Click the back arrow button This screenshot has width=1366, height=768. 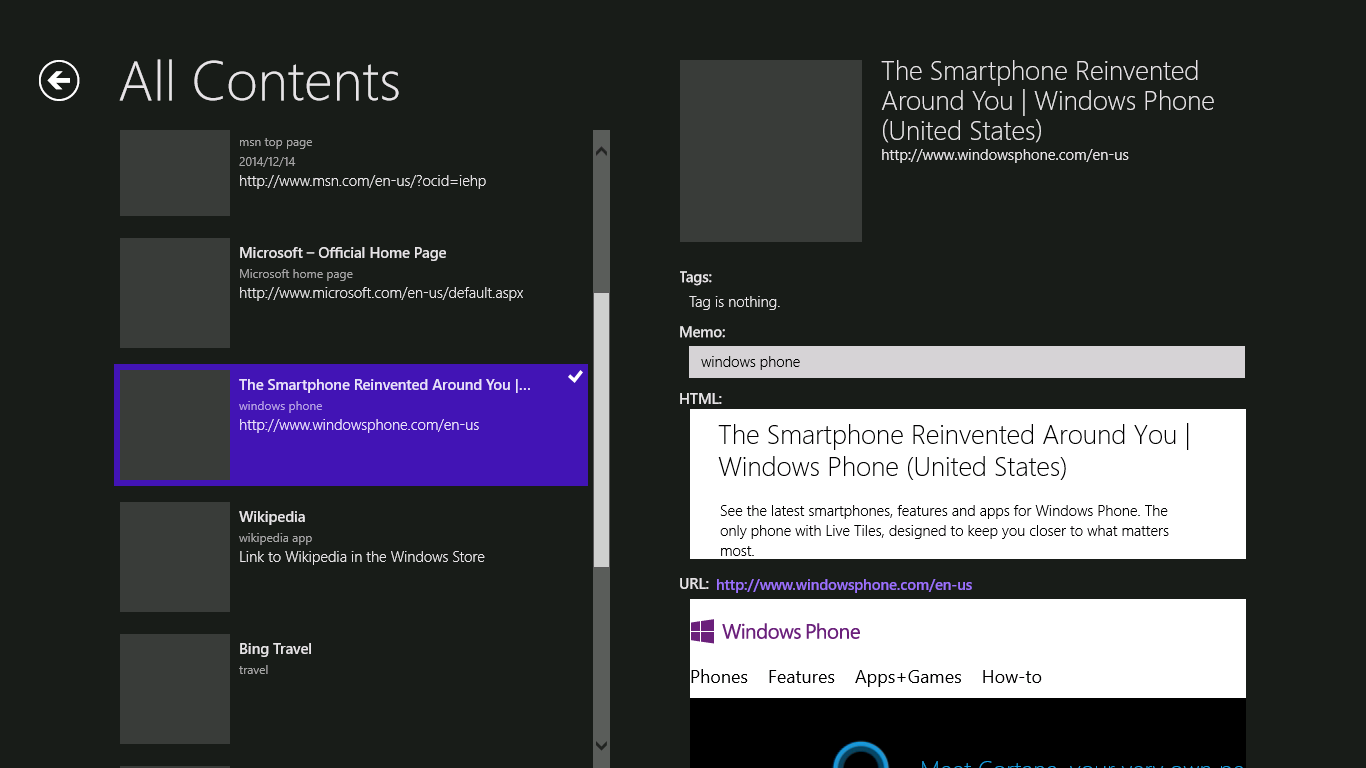pyautogui.click(x=59, y=81)
